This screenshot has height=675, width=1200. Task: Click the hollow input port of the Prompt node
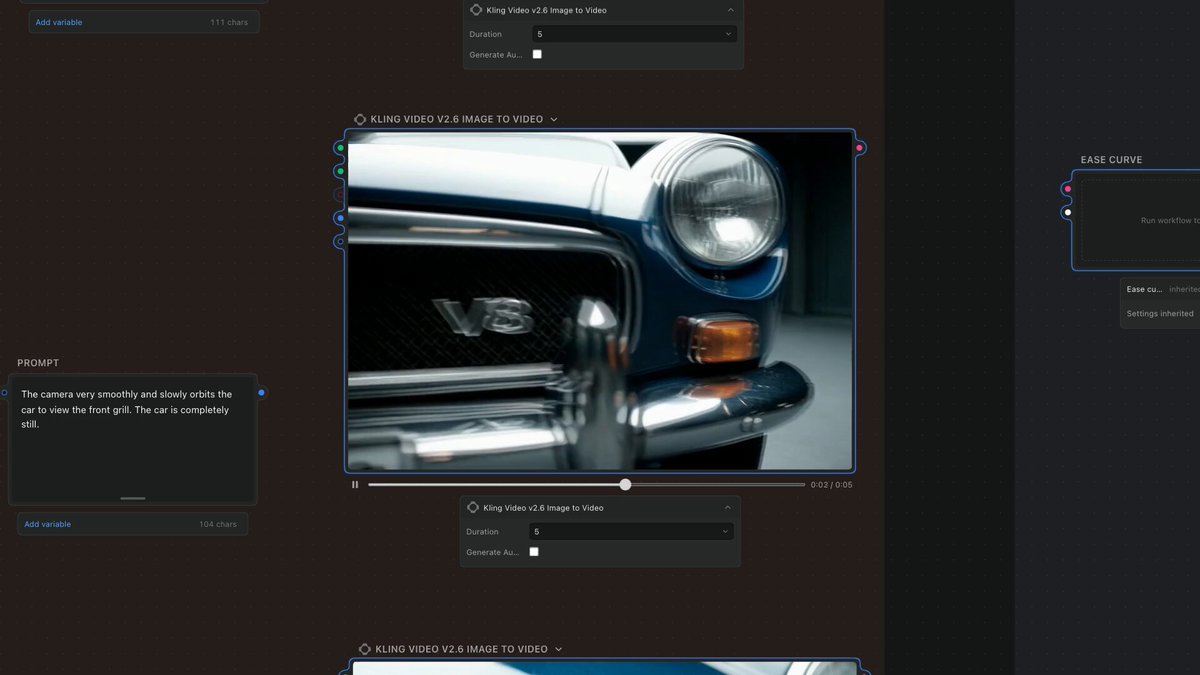coord(4,393)
